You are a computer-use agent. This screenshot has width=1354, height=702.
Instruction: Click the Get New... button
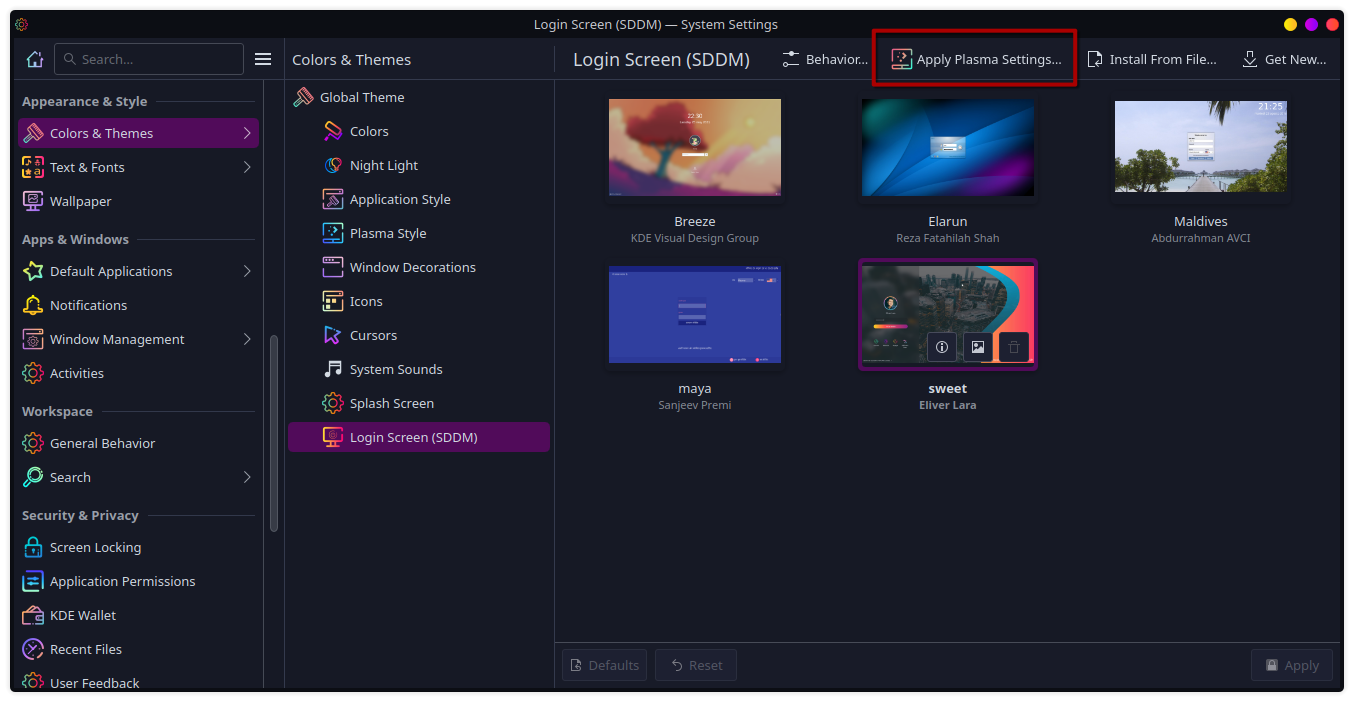pos(1285,59)
